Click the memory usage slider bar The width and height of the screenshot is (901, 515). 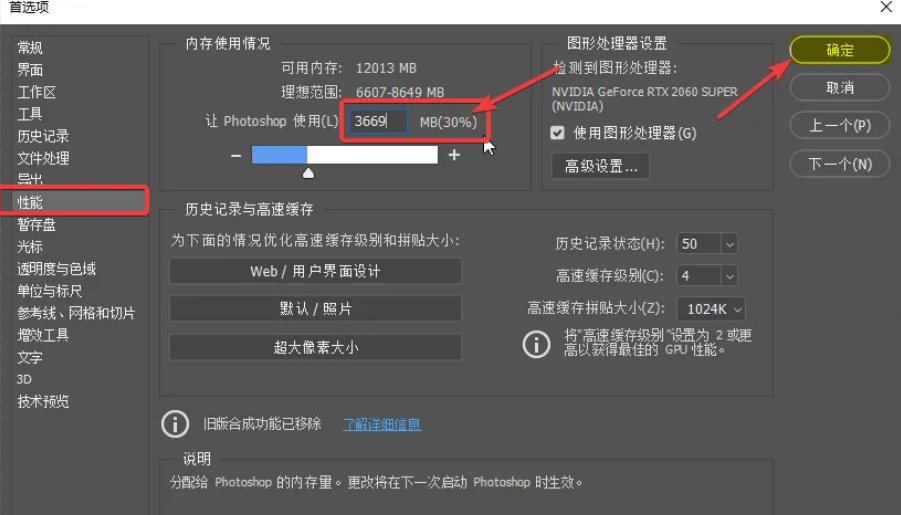point(344,155)
